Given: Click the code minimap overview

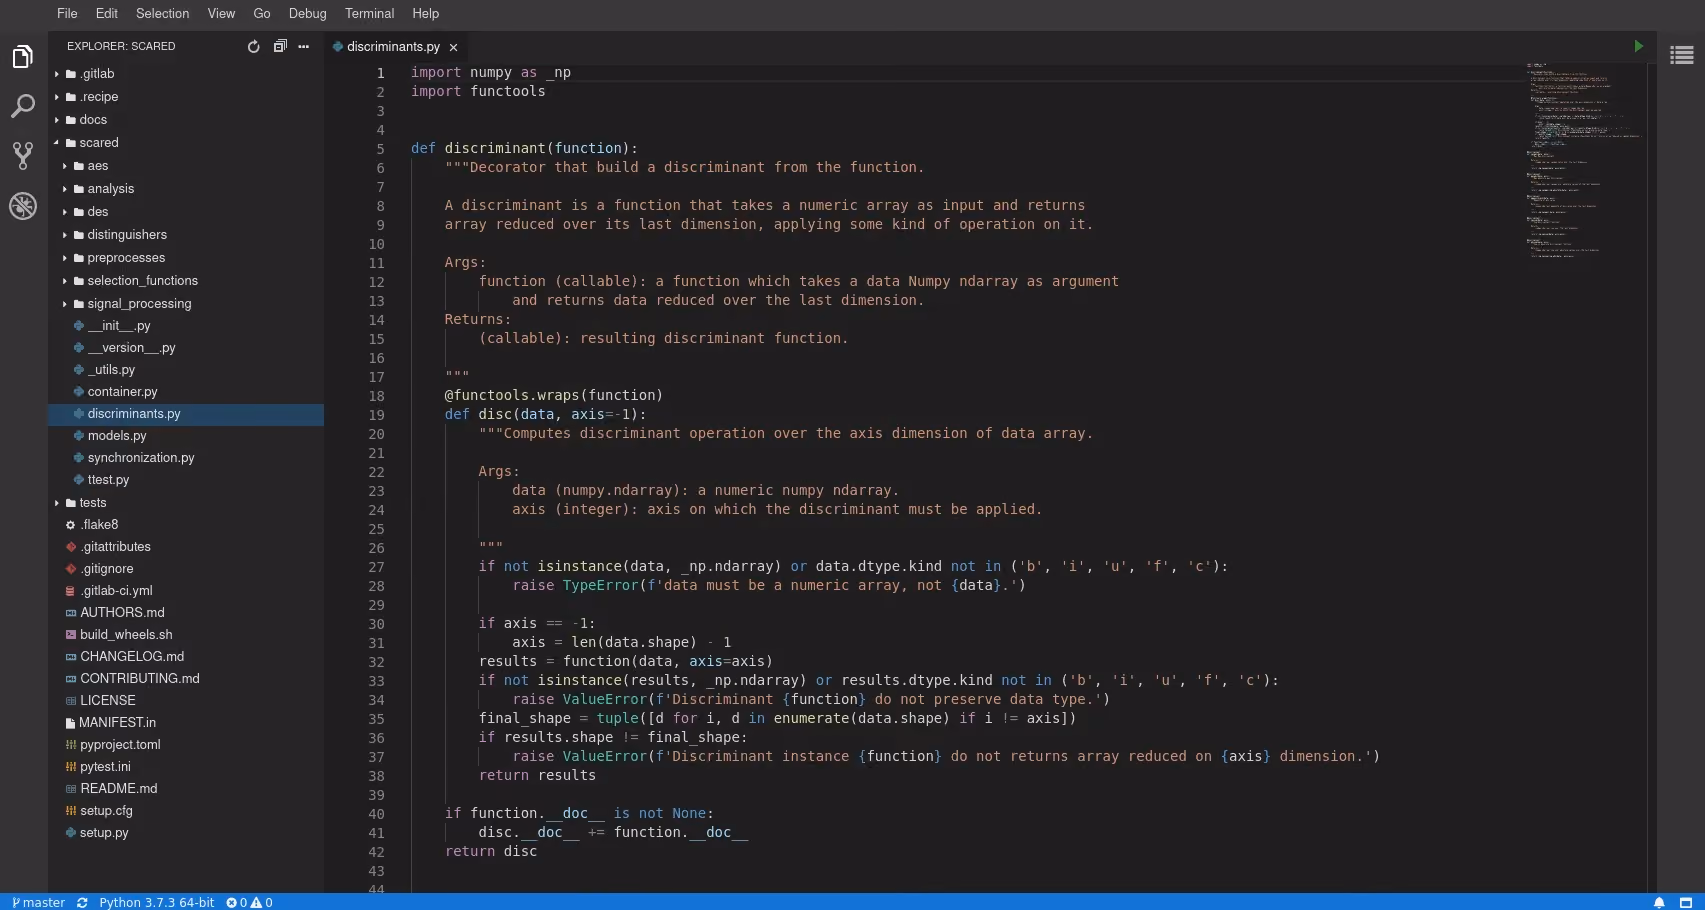Looking at the screenshot, I should coord(1584,160).
